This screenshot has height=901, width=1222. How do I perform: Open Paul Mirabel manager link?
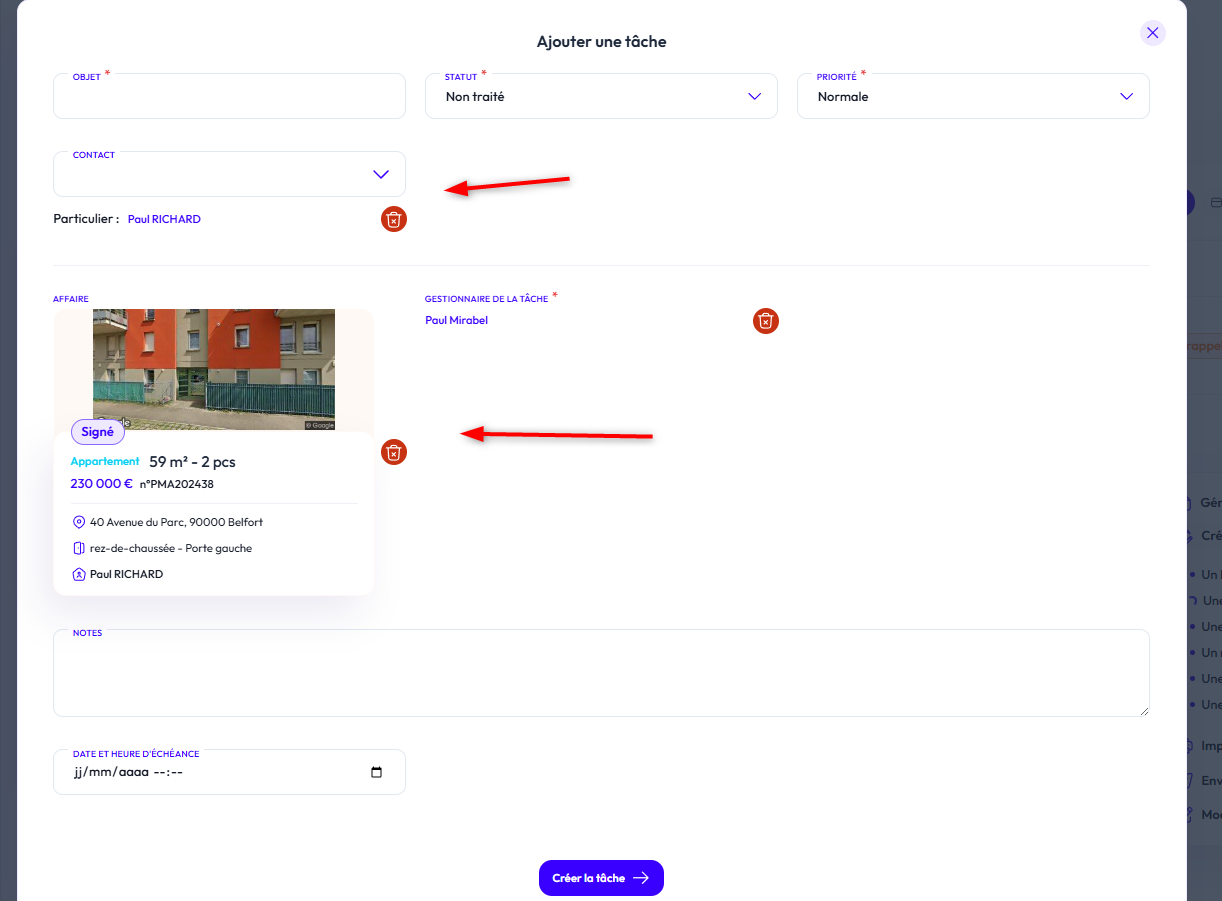(456, 321)
